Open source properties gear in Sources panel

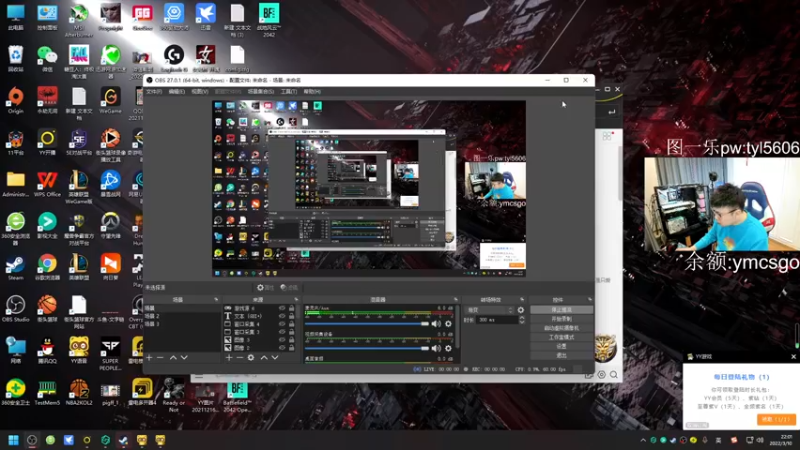coord(251,358)
